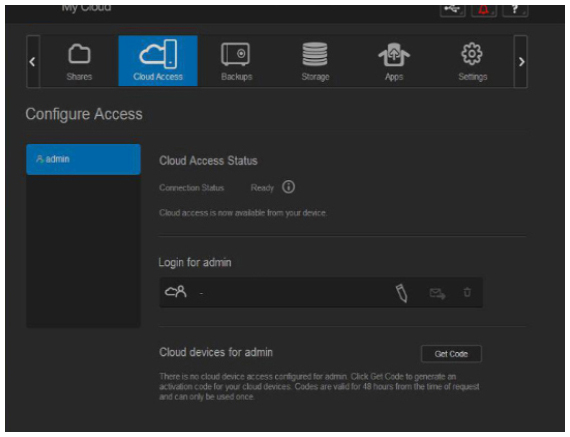Click the 'Cloud devices for admin' heading
The image size is (570, 437).
click(x=216, y=352)
